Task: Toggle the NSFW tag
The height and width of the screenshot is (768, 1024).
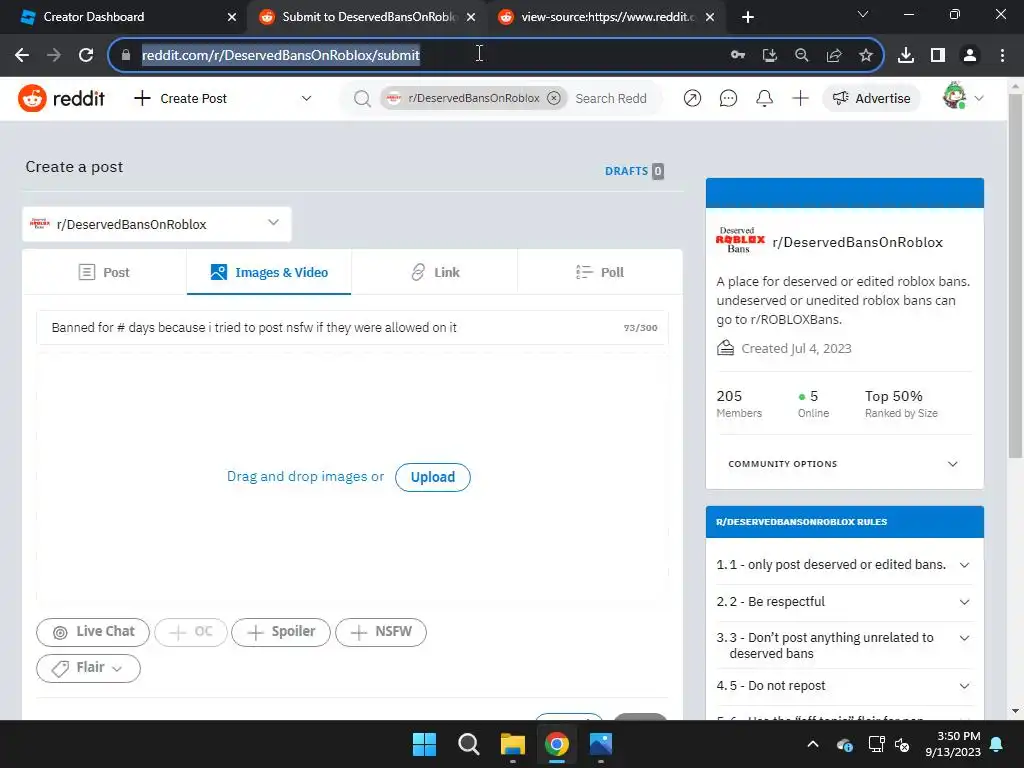Action: (x=381, y=632)
